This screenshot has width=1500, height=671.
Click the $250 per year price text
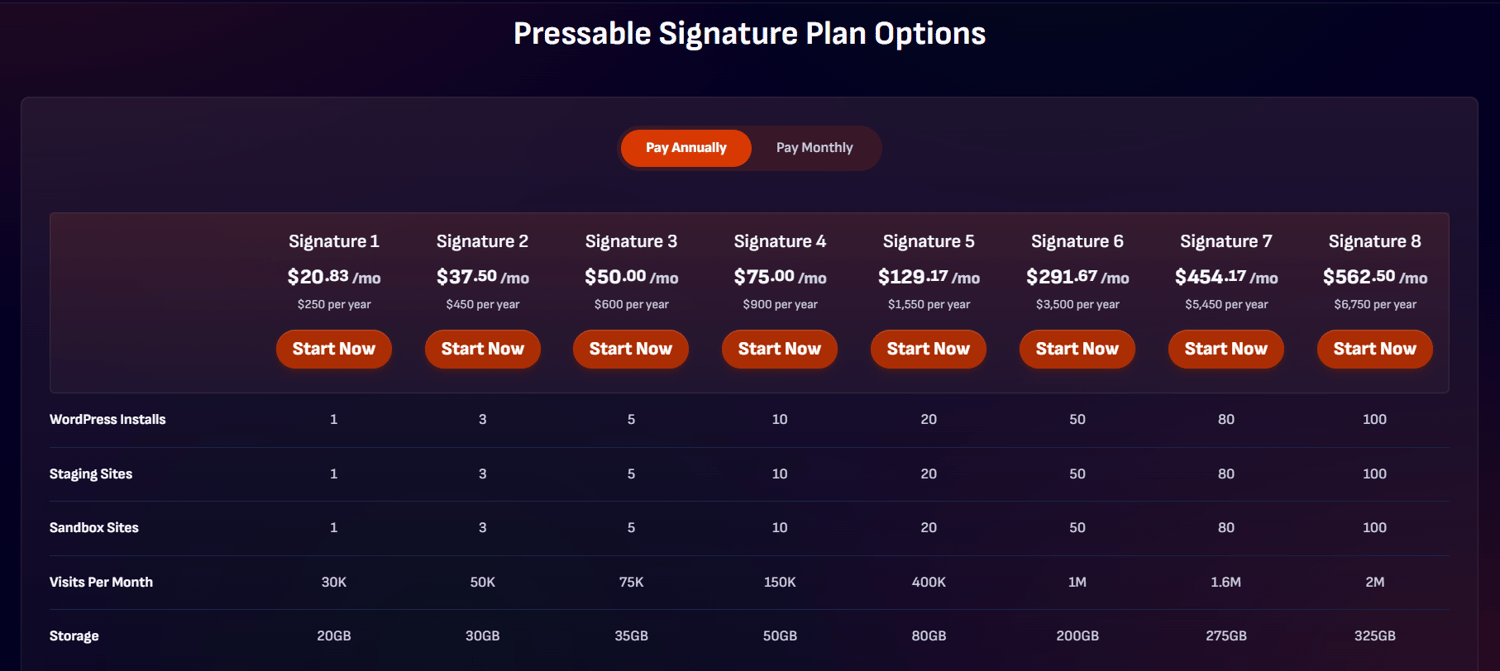click(334, 304)
